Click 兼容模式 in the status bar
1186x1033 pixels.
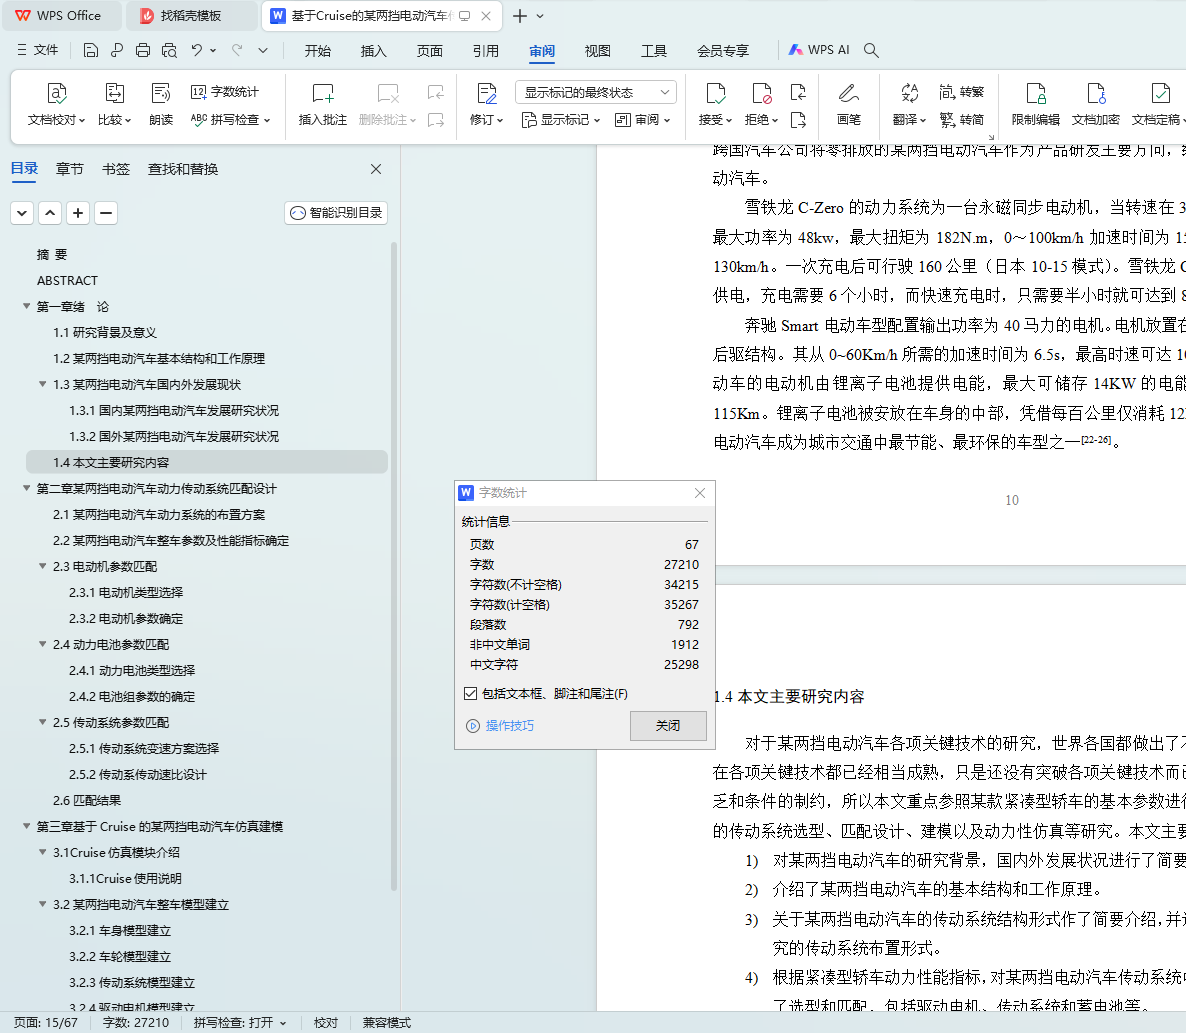(387, 1022)
